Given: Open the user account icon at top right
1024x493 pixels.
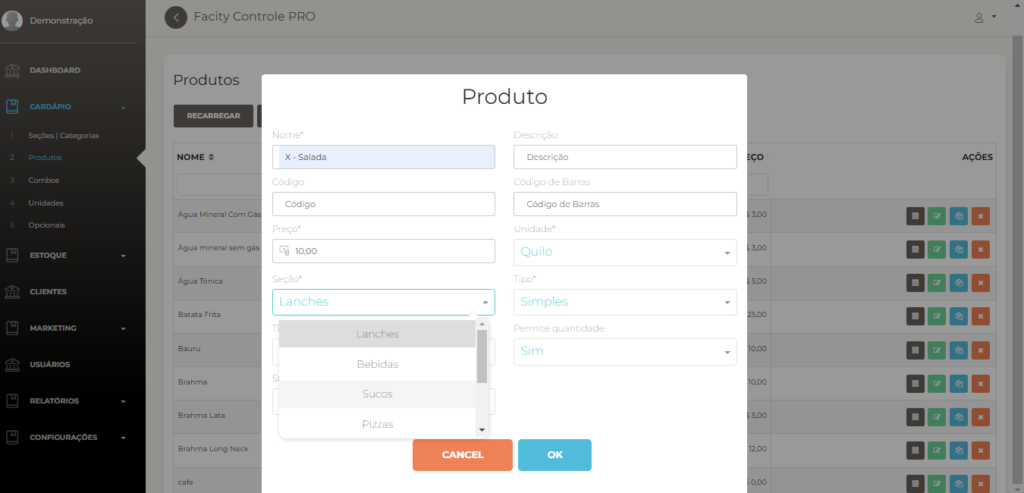Looking at the screenshot, I should (x=979, y=18).
